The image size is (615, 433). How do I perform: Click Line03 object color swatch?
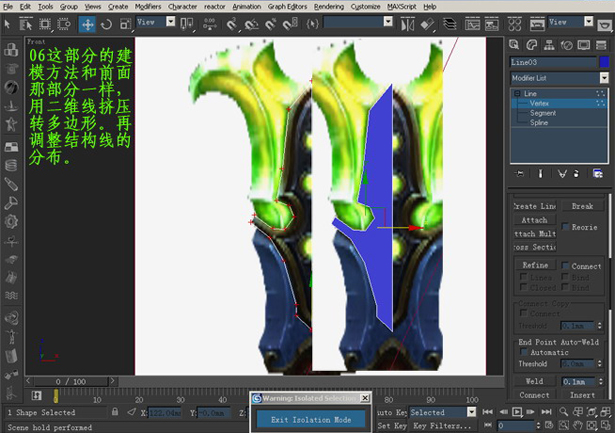[x=604, y=62]
